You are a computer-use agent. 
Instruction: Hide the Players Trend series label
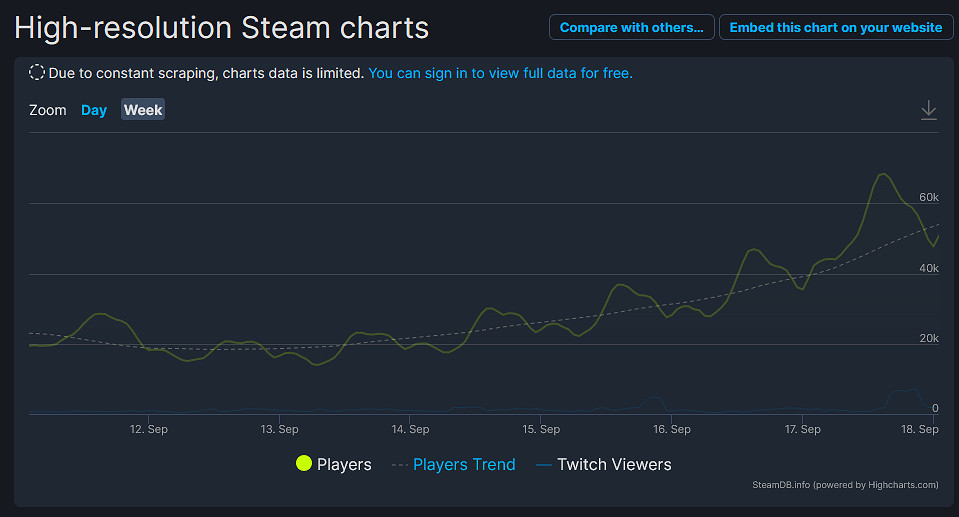464,464
